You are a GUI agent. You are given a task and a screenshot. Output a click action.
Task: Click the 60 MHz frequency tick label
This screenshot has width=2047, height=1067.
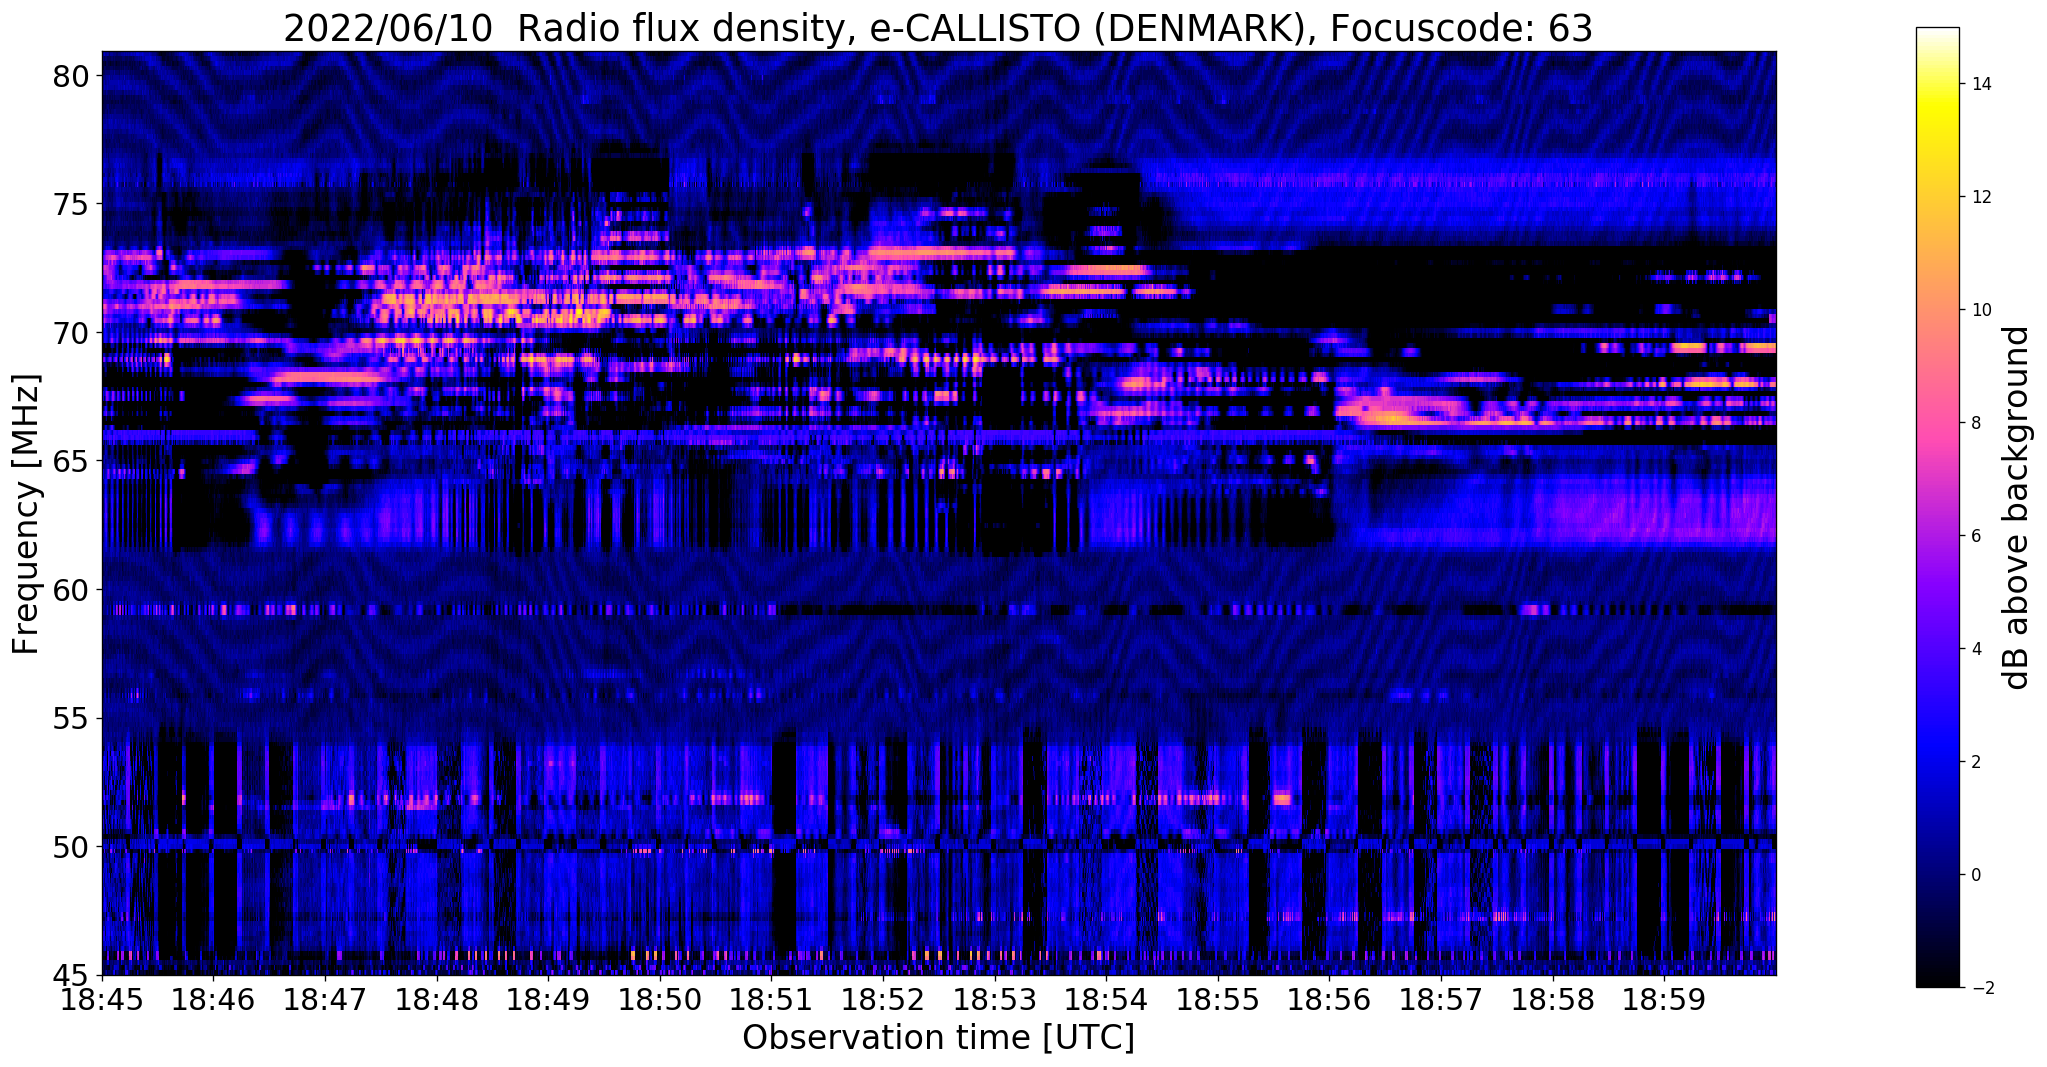pos(71,590)
